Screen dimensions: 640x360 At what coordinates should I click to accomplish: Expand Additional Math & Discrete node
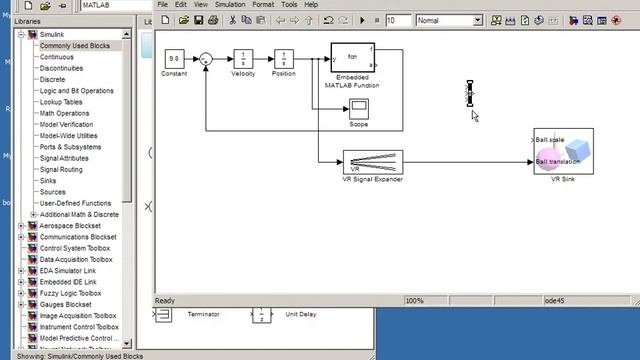coord(34,214)
